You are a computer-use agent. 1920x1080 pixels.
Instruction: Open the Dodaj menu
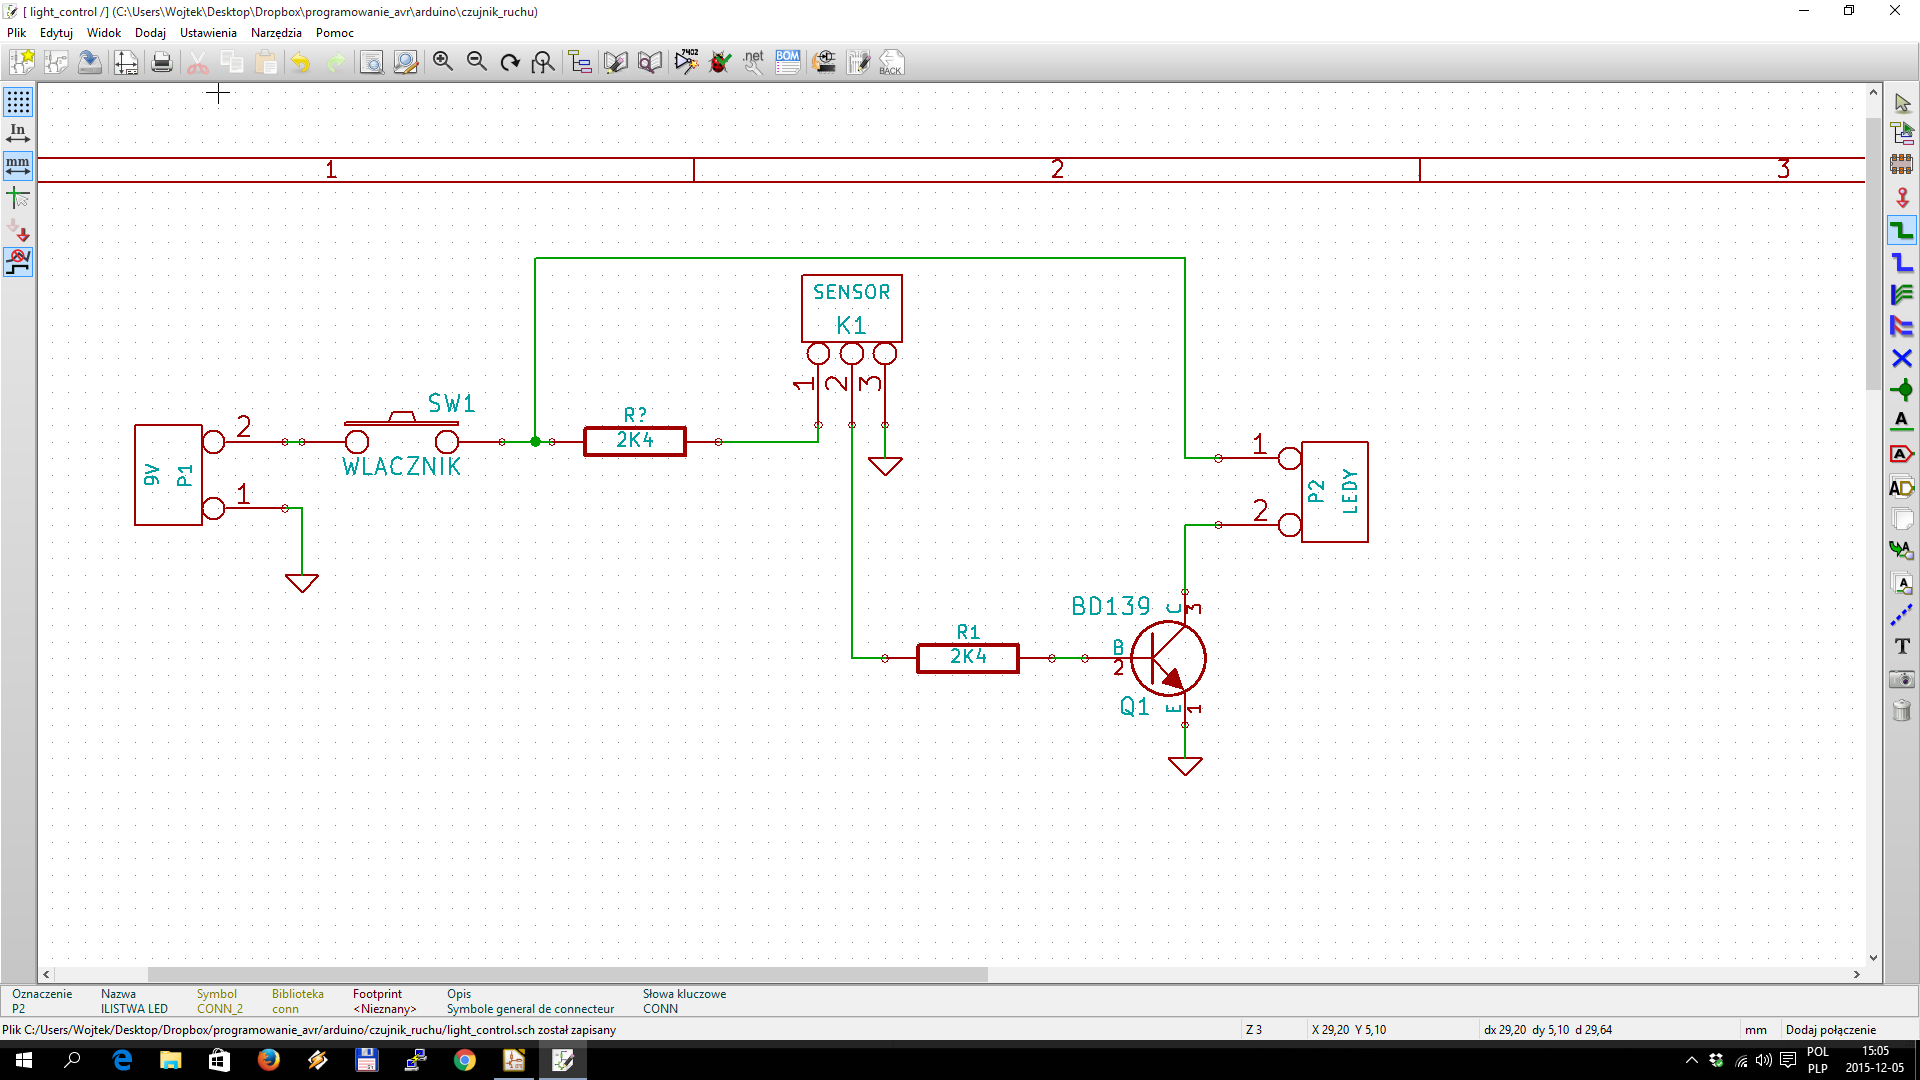(x=150, y=33)
